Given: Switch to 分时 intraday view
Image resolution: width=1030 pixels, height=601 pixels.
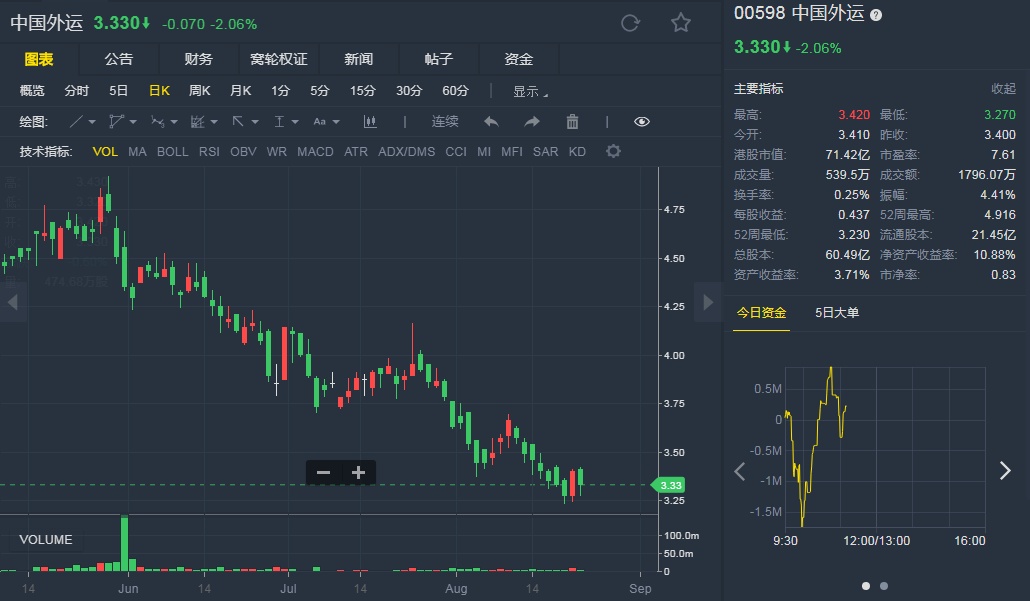Looking at the screenshot, I should [x=76, y=91].
